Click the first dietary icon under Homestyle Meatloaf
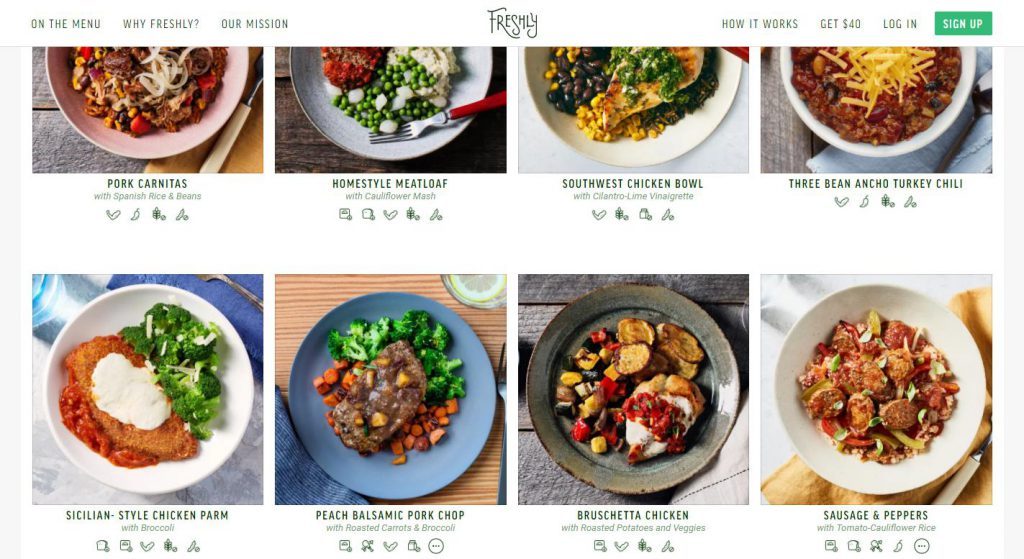This screenshot has width=1024, height=559. (345, 214)
